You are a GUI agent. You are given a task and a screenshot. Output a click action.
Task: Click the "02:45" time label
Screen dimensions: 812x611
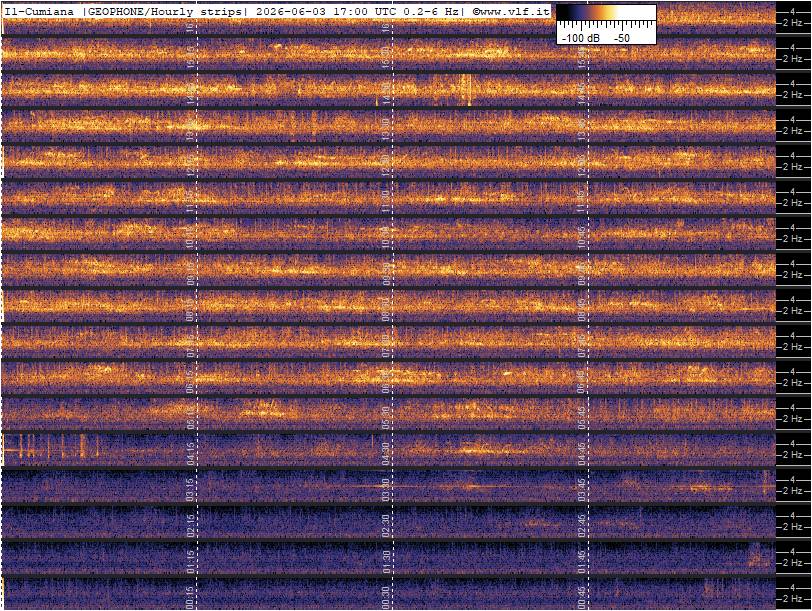pos(582,526)
